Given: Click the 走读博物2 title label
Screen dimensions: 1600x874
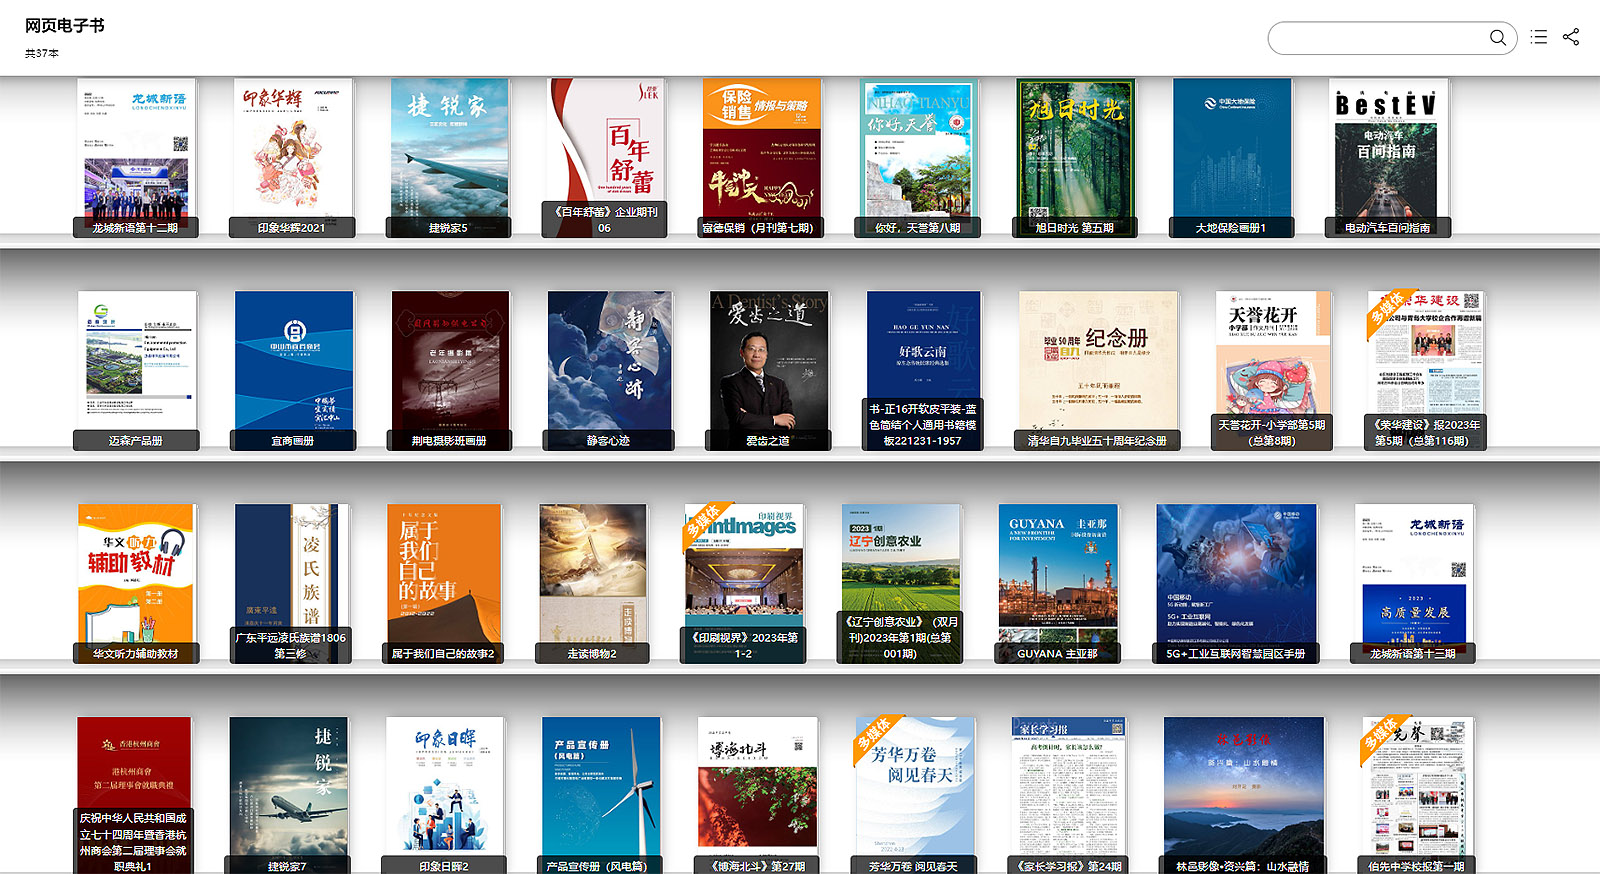Looking at the screenshot, I should (x=592, y=653).
